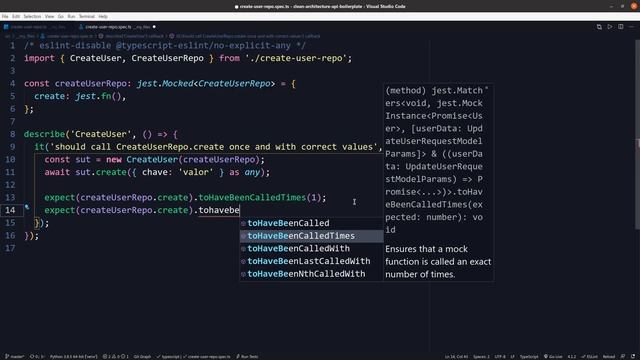Choose toHaveBeenLastCalledWith suggestion

[311, 261]
